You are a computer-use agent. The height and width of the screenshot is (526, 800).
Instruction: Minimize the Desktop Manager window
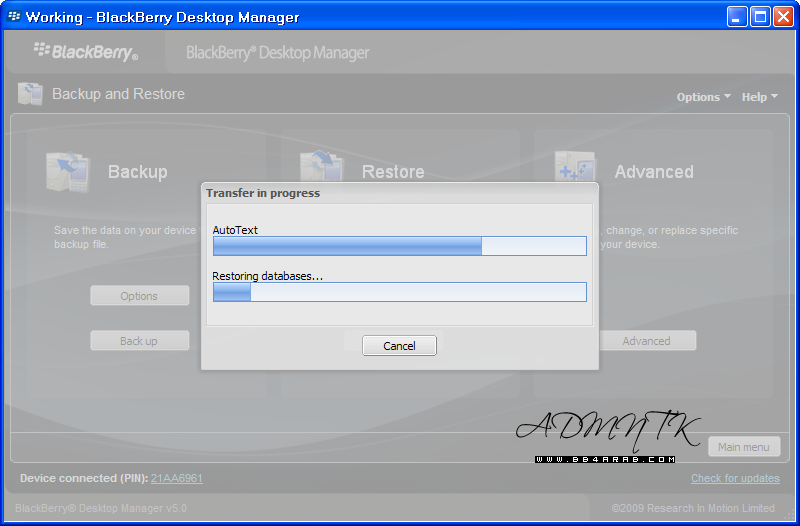pos(736,17)
